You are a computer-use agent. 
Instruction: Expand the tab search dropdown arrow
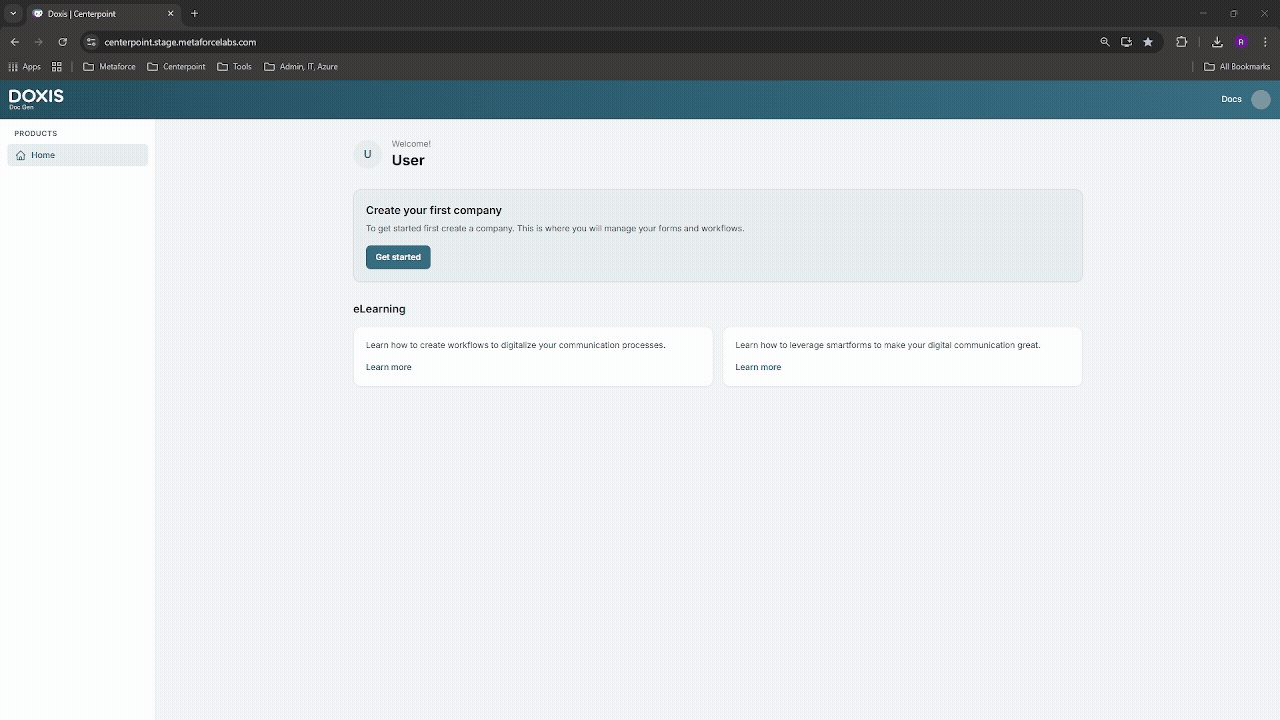pyautogui.click(x=13, y=14)
